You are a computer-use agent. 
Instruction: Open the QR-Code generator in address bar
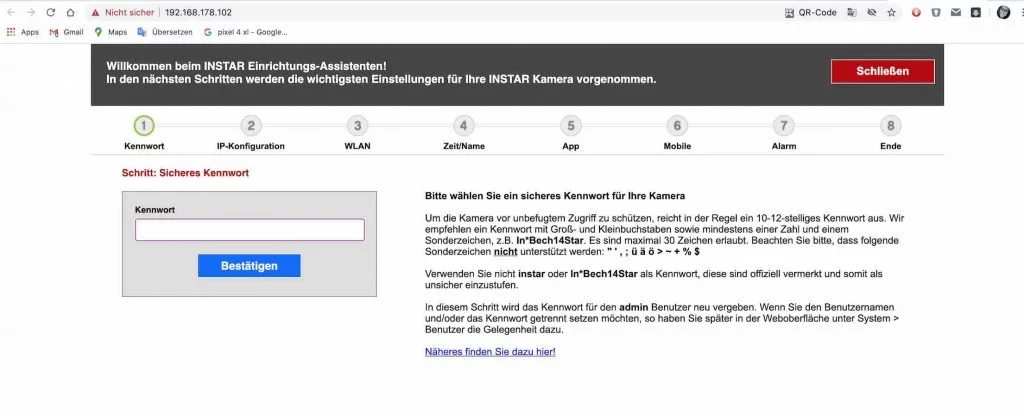pos(810,12)
